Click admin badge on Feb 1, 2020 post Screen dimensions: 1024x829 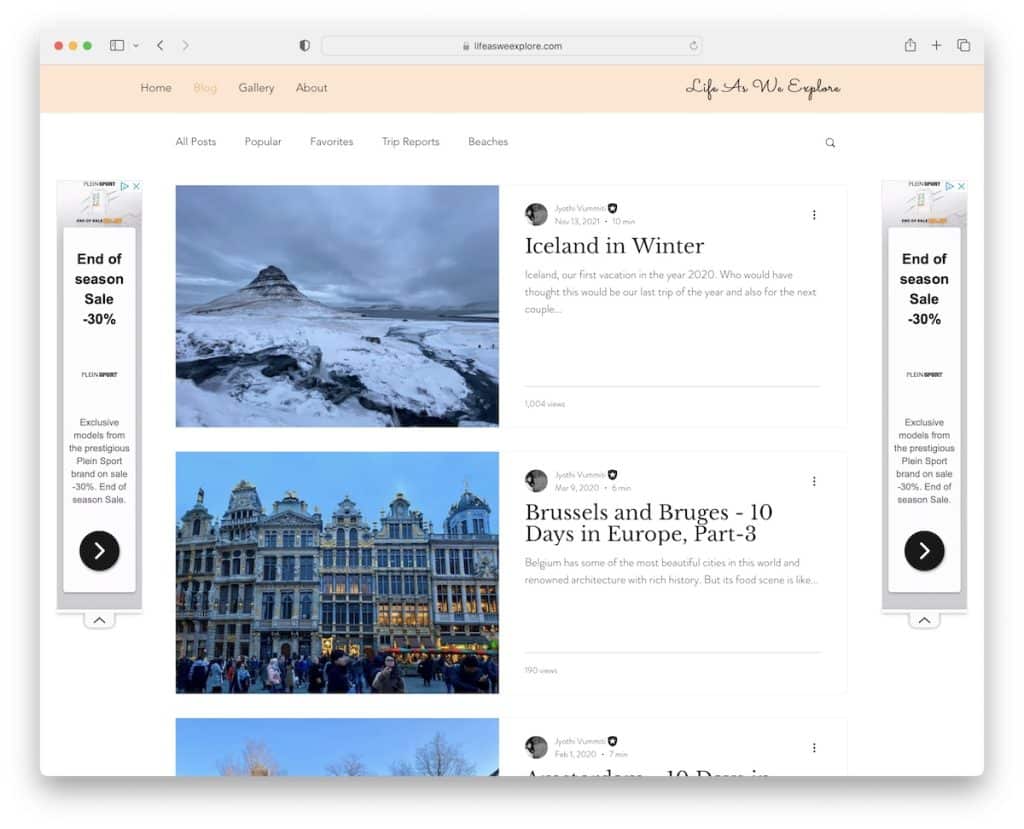(x=613, y=741)
